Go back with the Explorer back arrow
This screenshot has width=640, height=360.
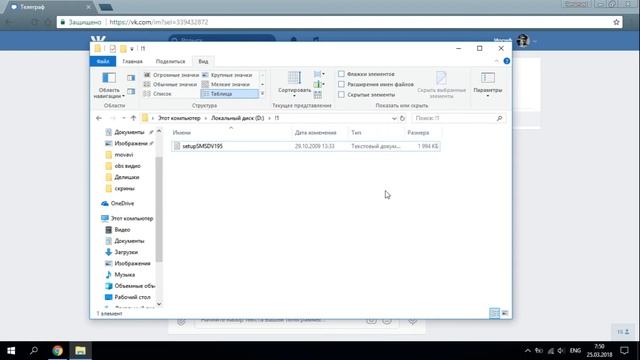pos(99,118)
